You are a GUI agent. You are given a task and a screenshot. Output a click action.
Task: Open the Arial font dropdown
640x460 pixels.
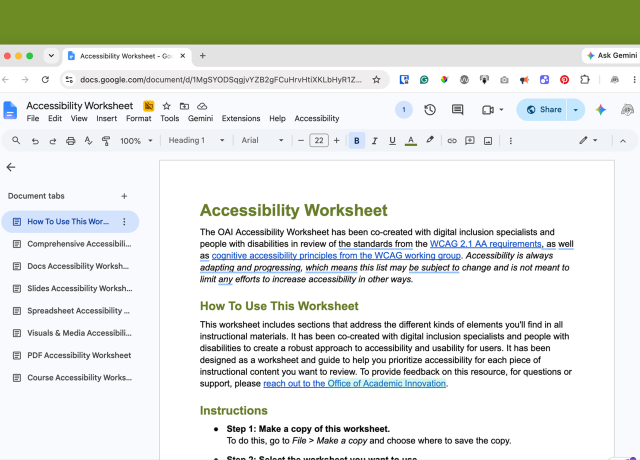(262, 140)
